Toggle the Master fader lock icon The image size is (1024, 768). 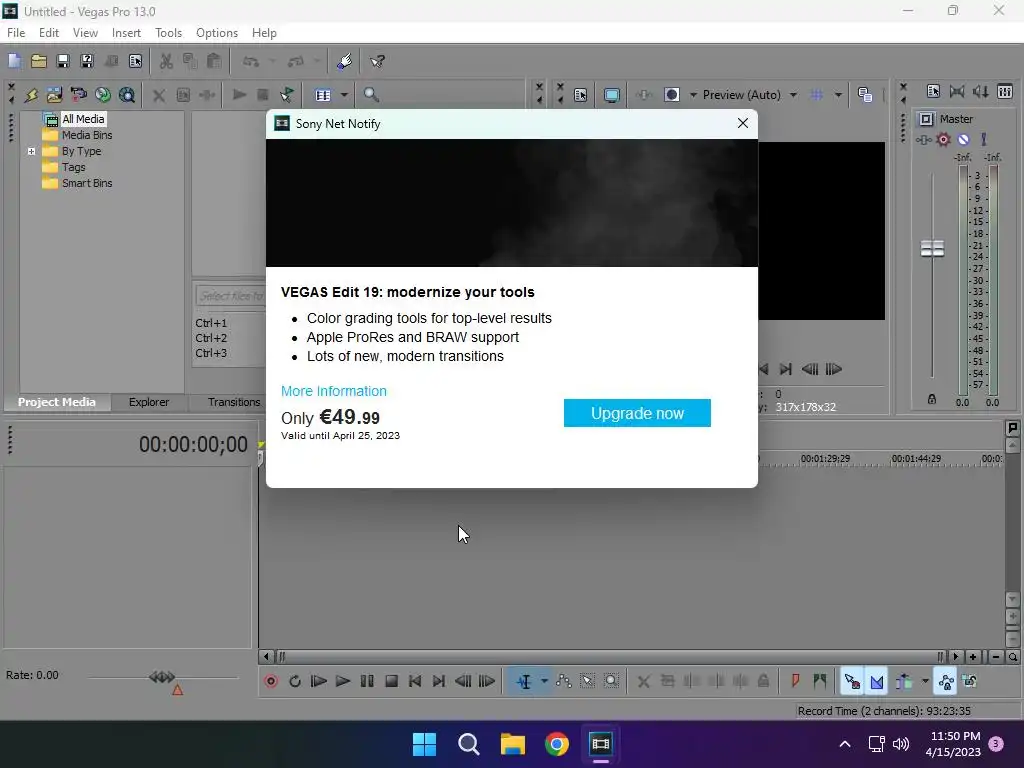coord(932,399)
